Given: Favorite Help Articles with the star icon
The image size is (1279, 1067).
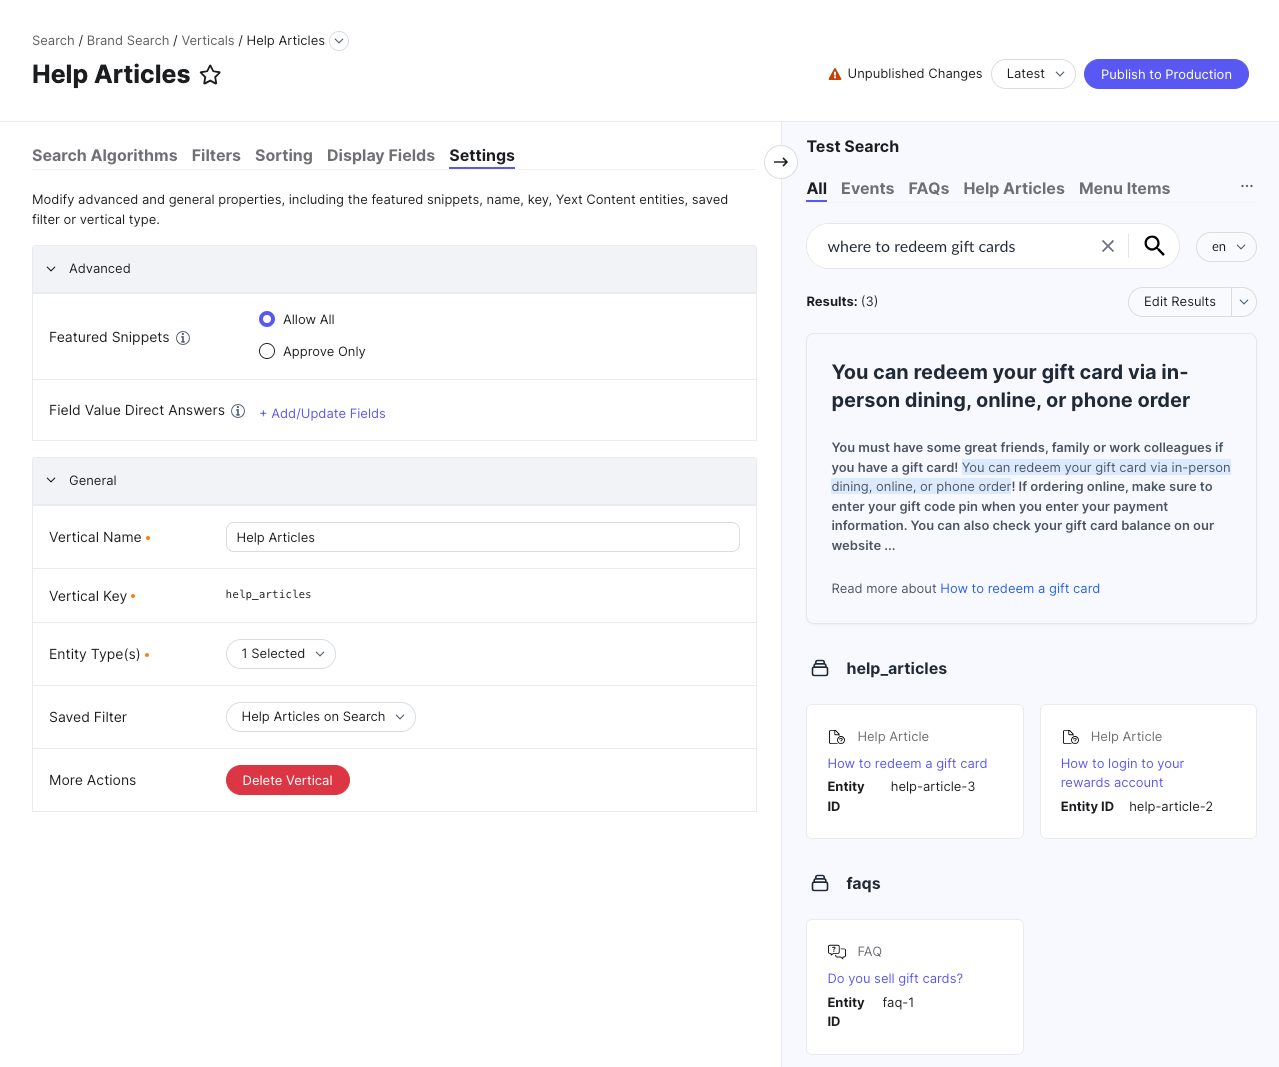Looking at the screenshot, I should 210,75.
